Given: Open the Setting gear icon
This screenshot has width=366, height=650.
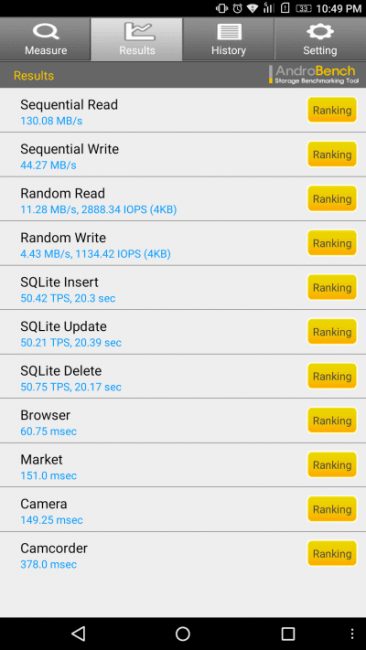Looking at the screenshot, I should click(320, 32).
